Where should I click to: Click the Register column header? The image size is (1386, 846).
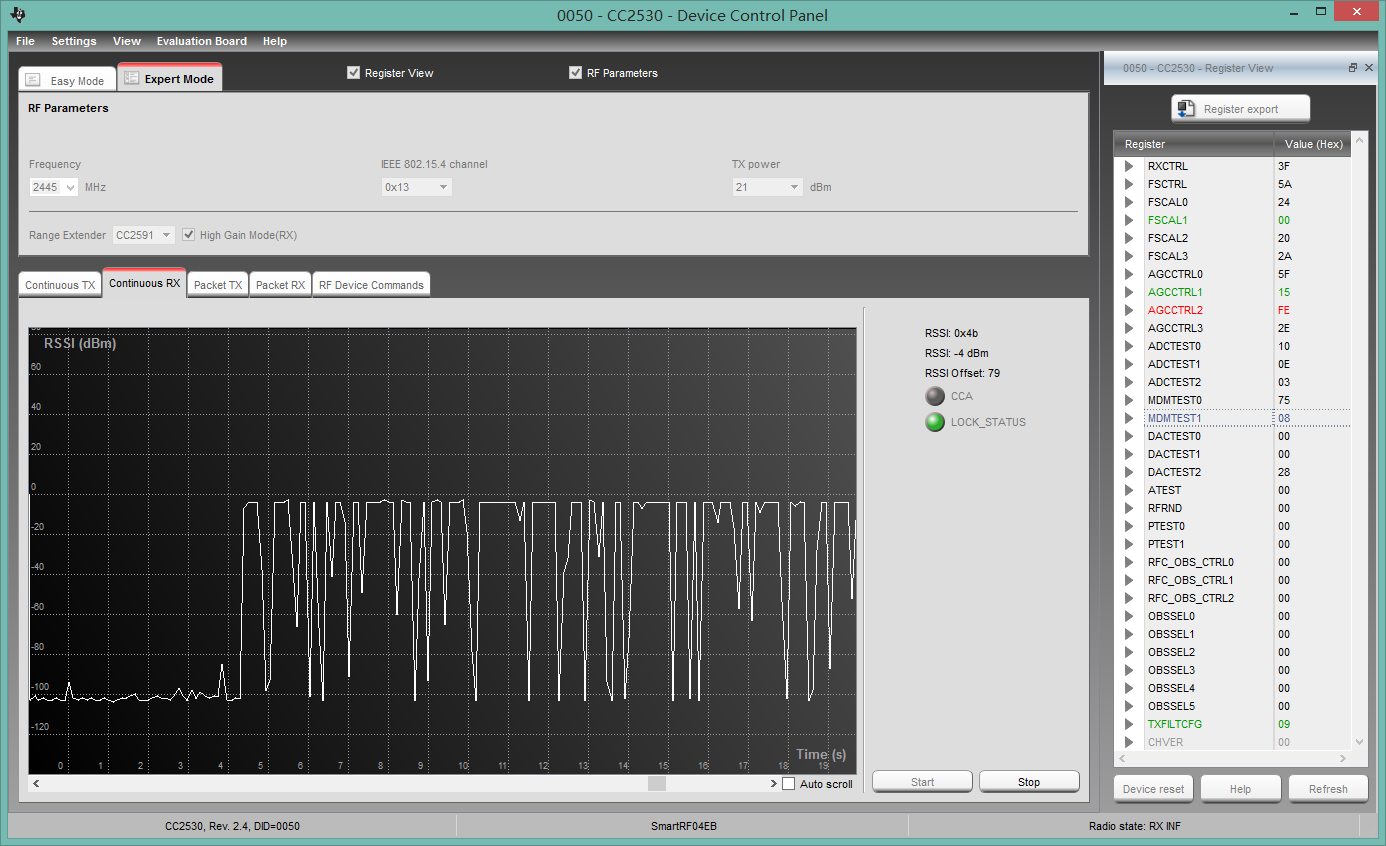coord(1194,144)
